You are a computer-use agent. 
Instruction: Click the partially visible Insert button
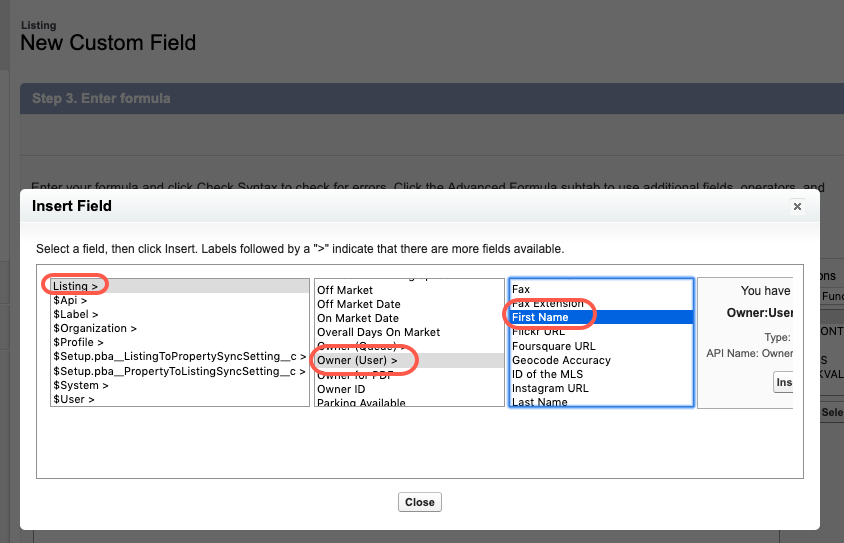tap(783, 382)
